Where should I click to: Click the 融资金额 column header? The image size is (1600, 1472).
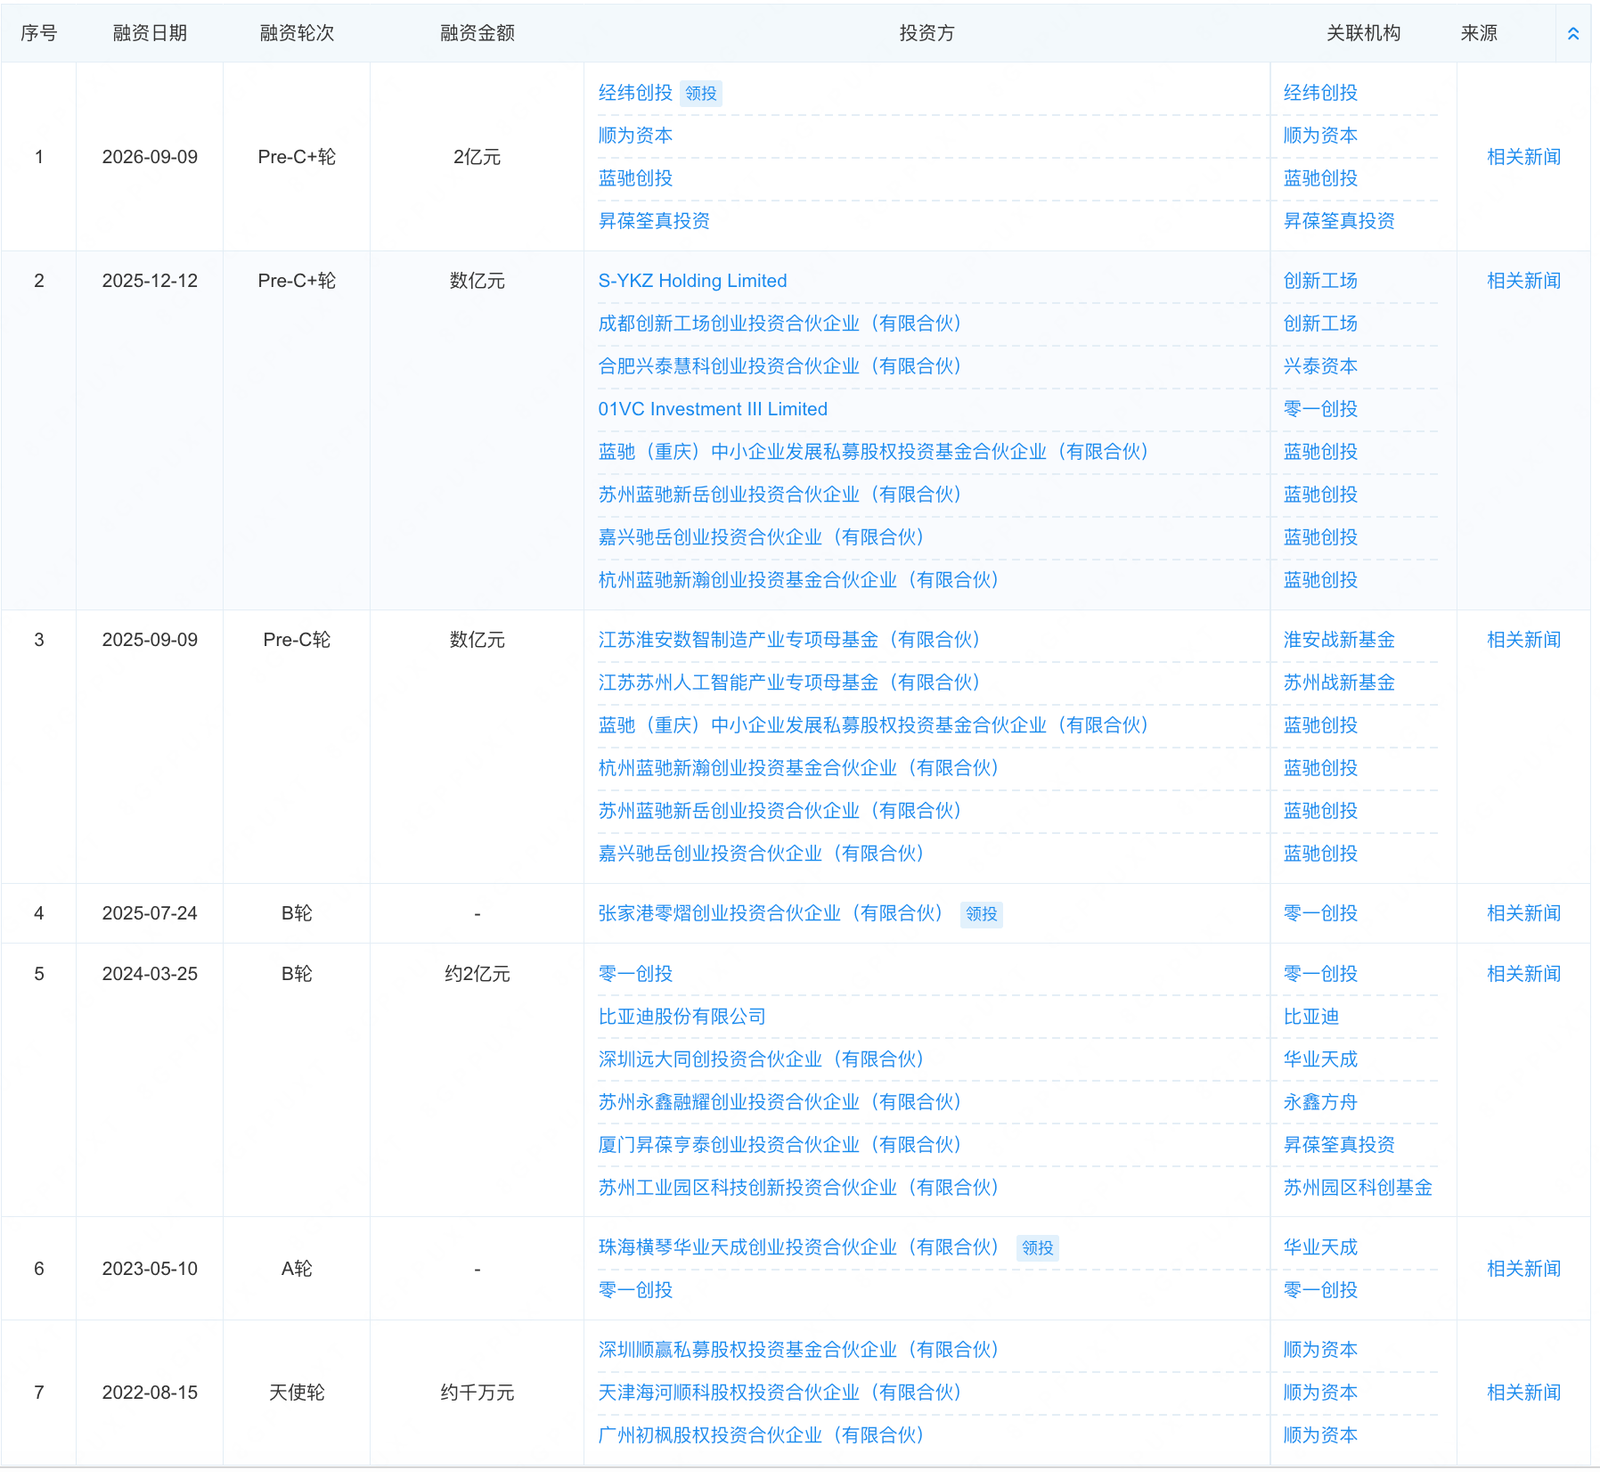click(x=477, y=33)
